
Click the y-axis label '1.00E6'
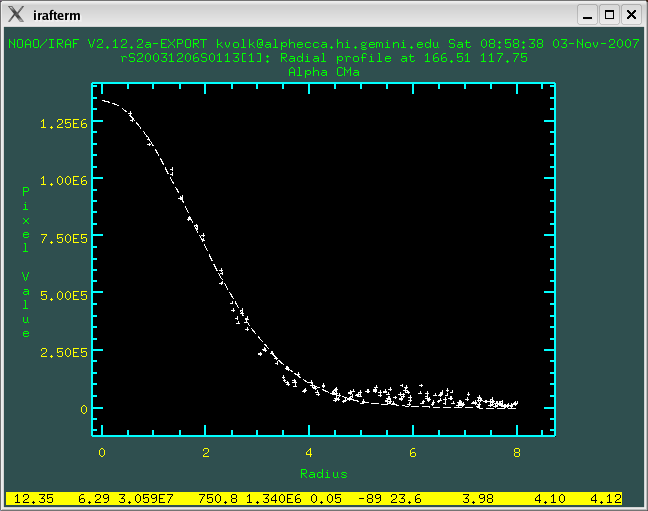[x=64, y=181]
